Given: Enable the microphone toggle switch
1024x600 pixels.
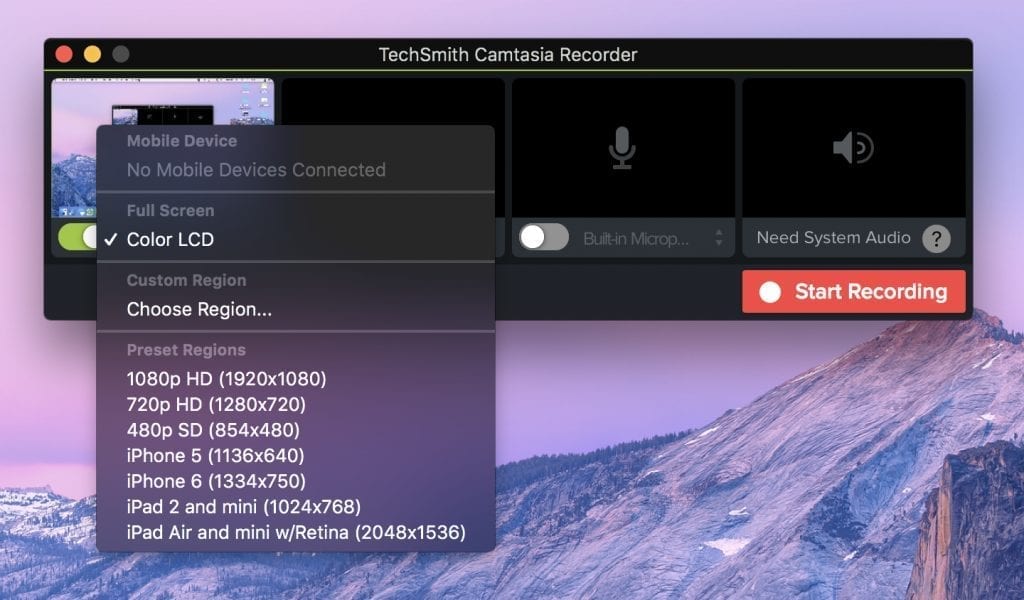Looking at the screenshot, I should coord(544,237).
